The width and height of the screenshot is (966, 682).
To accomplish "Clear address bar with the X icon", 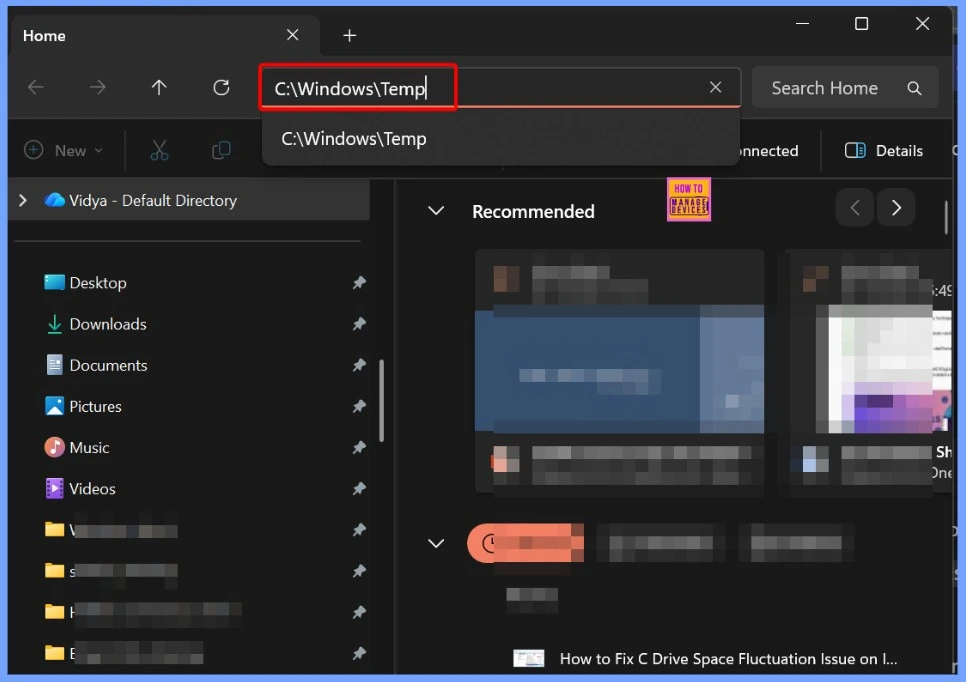I will click(x=715, y=88).
